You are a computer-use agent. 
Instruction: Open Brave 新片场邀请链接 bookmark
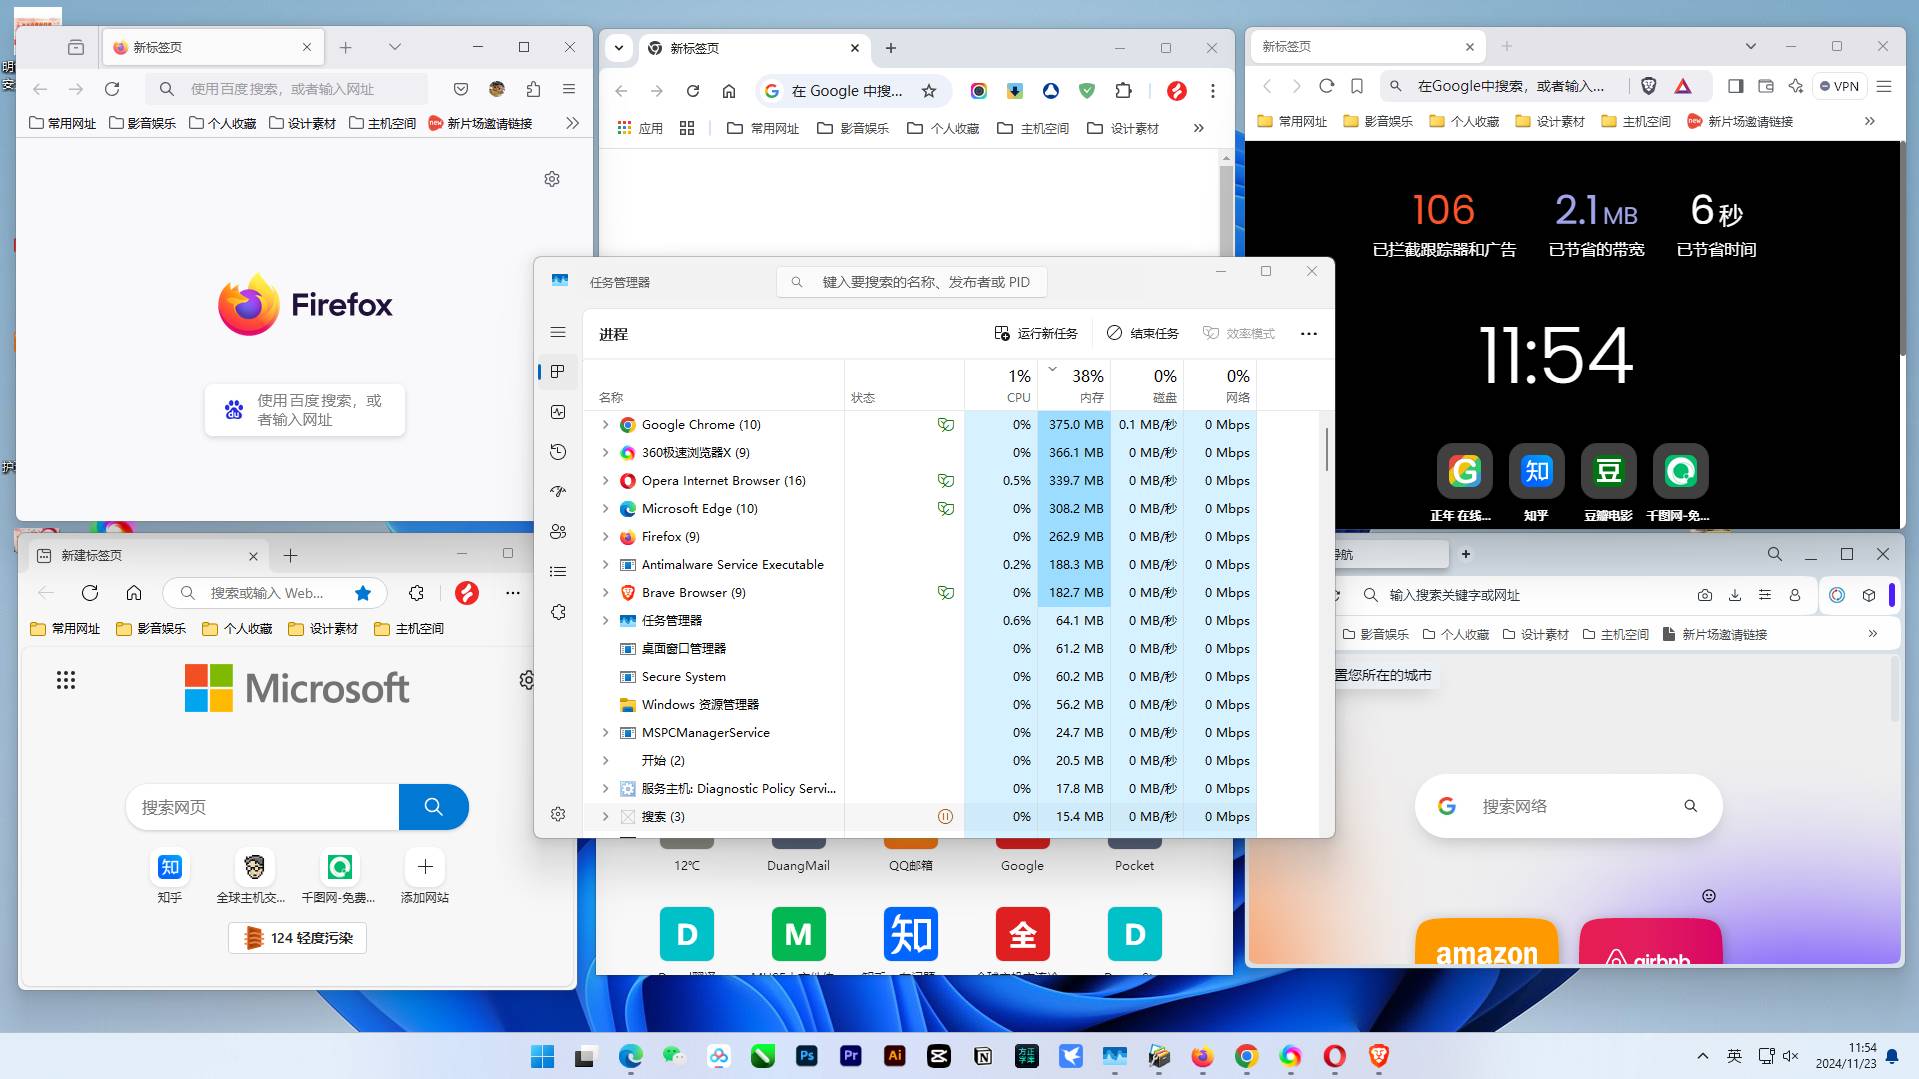click(x=1740, y=121)
